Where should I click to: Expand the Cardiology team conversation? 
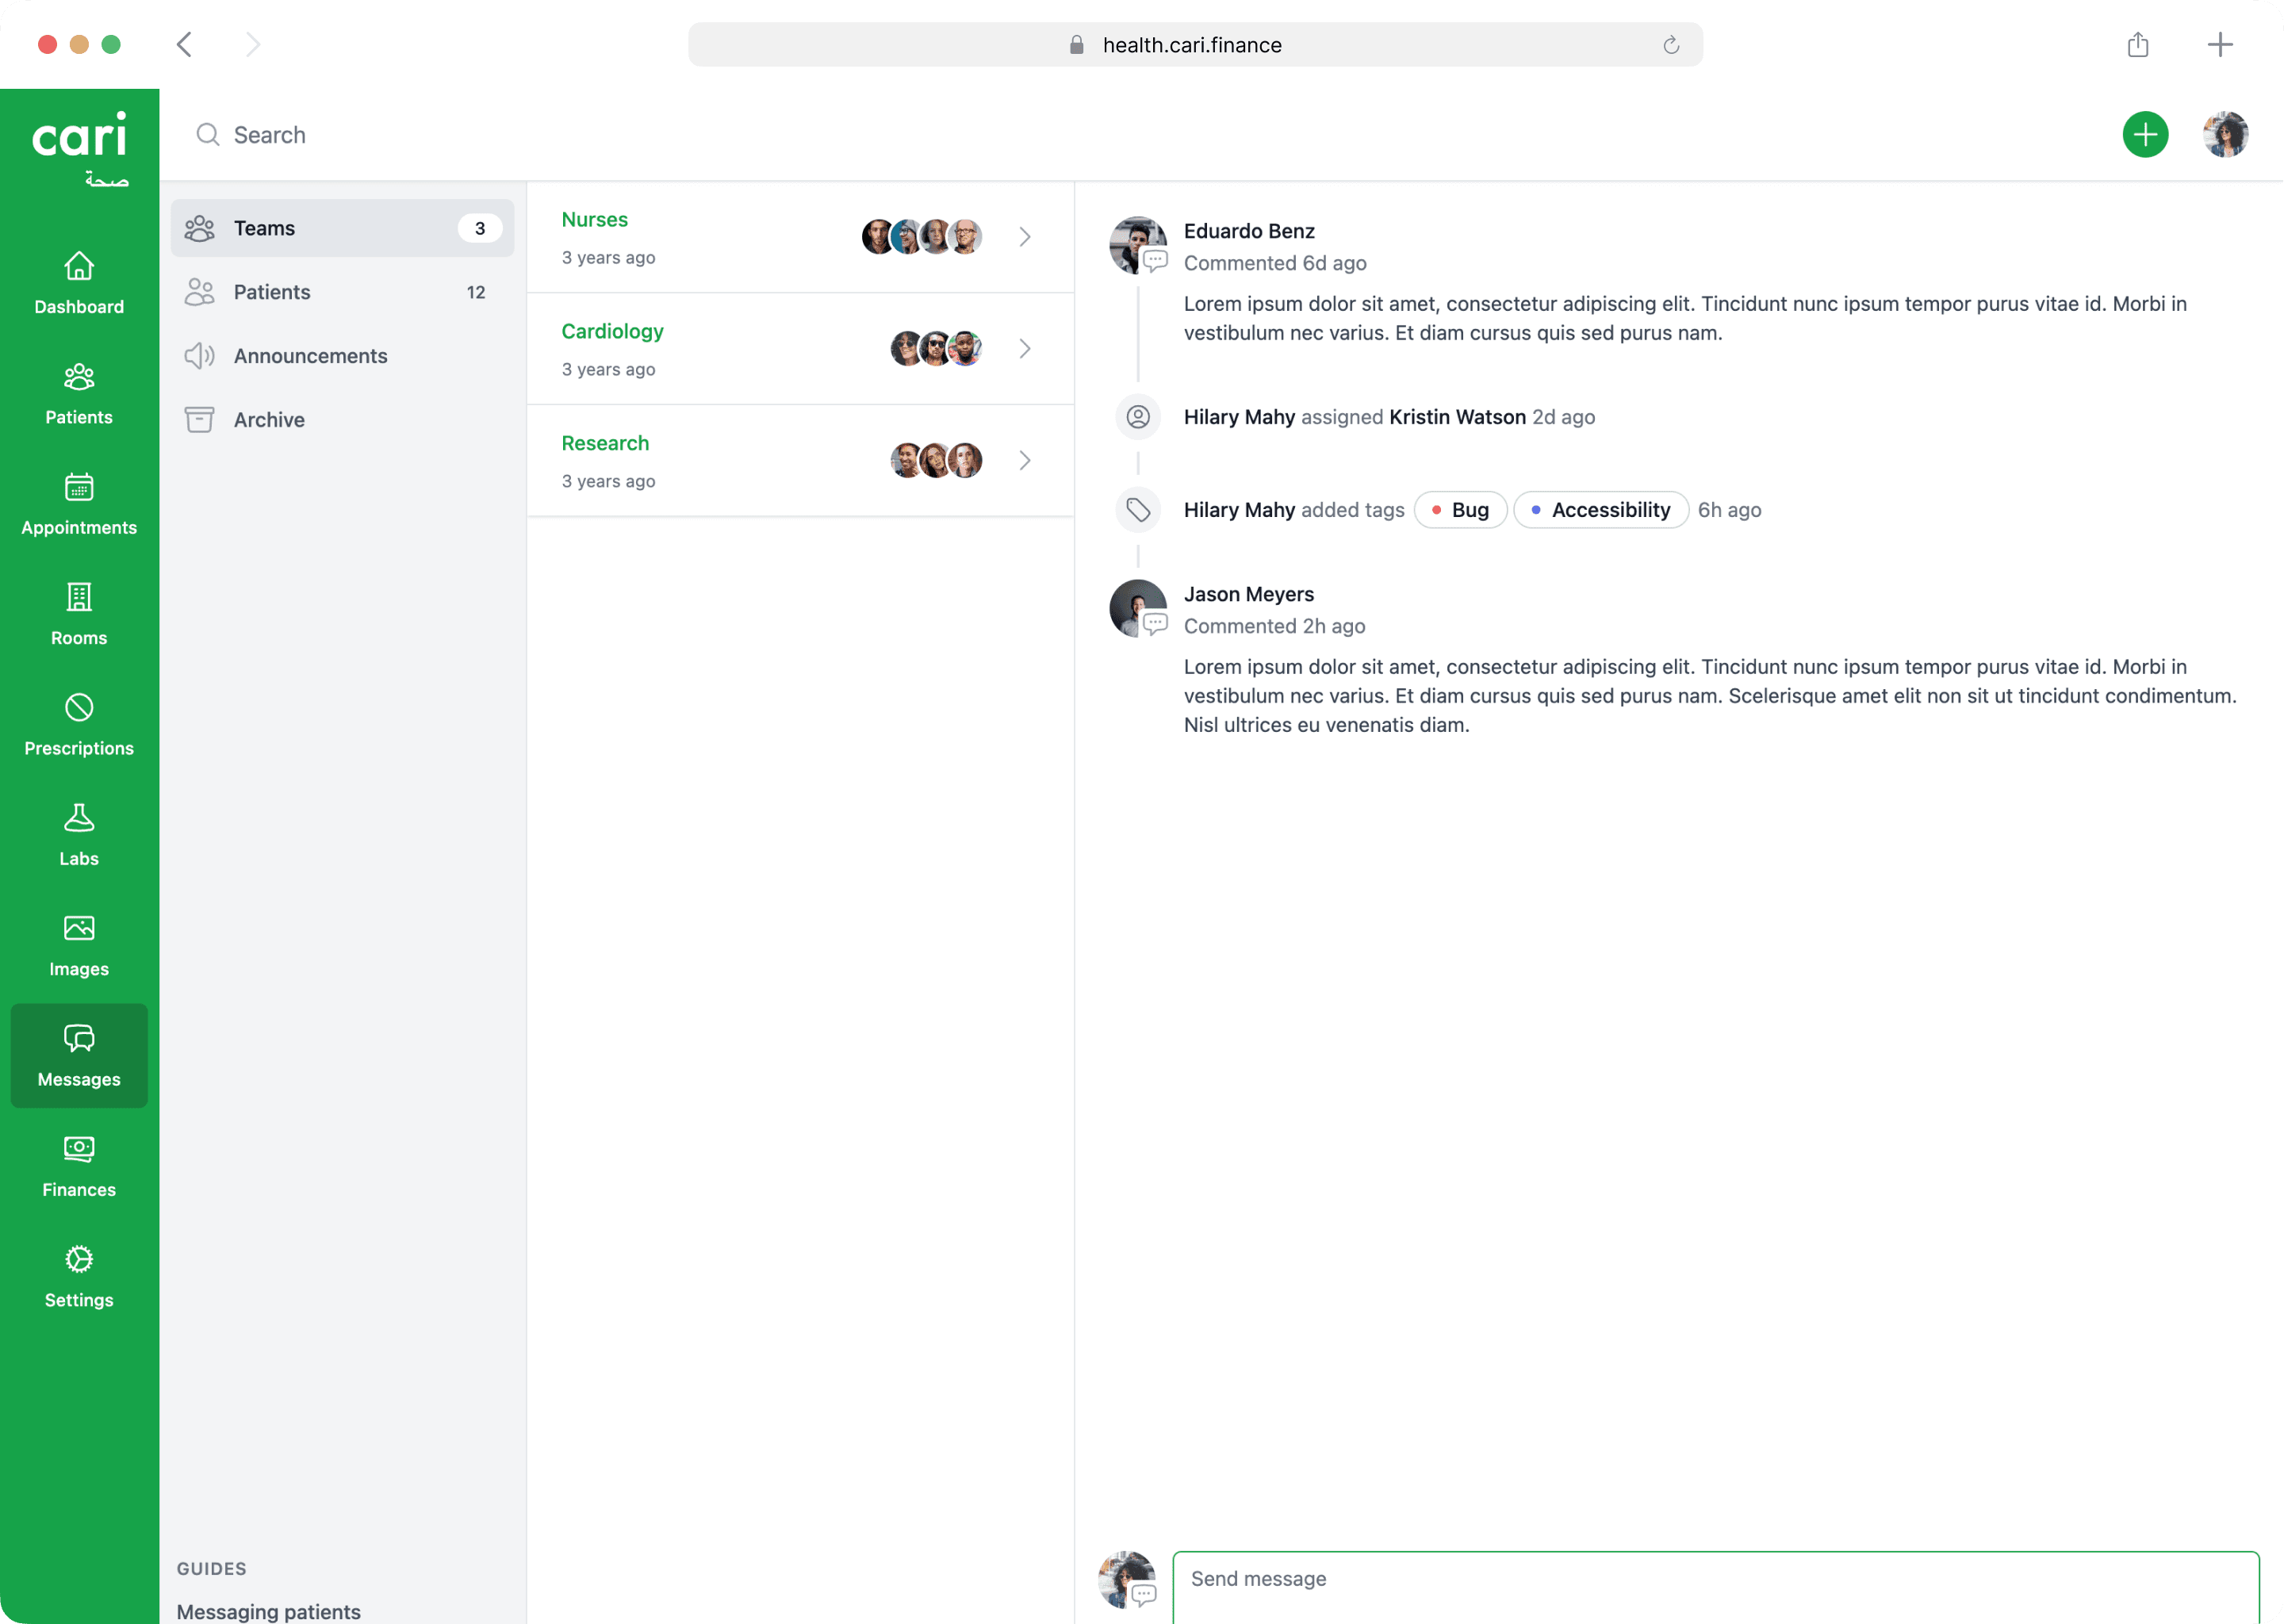[1023, 348]
